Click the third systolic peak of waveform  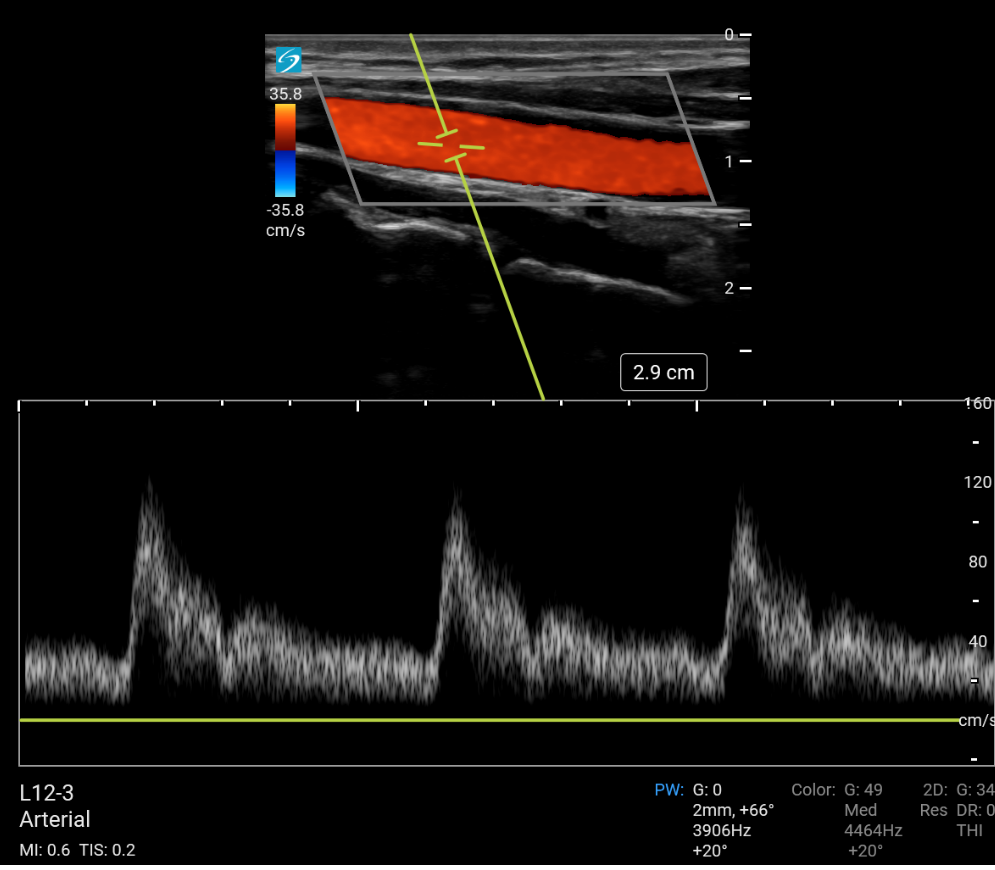point(742,495)
